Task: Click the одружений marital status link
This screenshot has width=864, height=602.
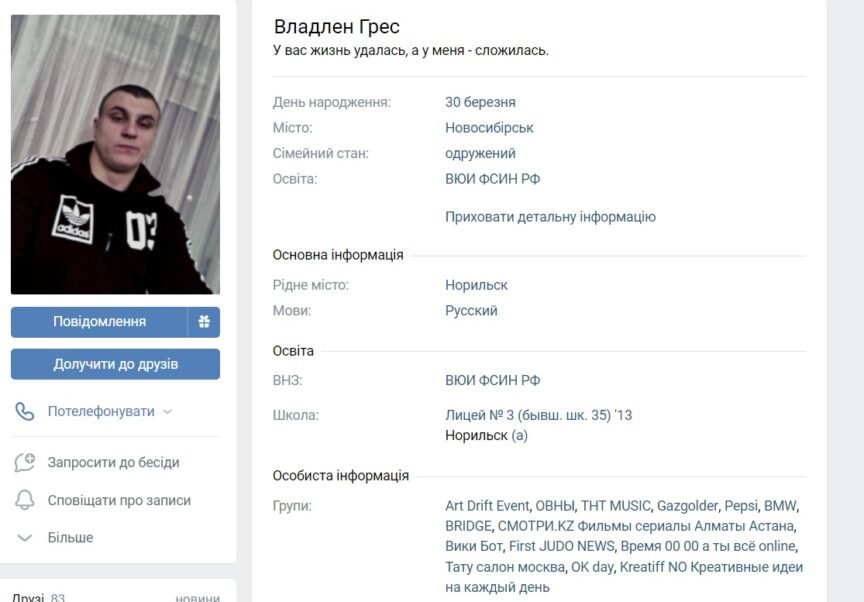Action: click(x=480, y=153)
